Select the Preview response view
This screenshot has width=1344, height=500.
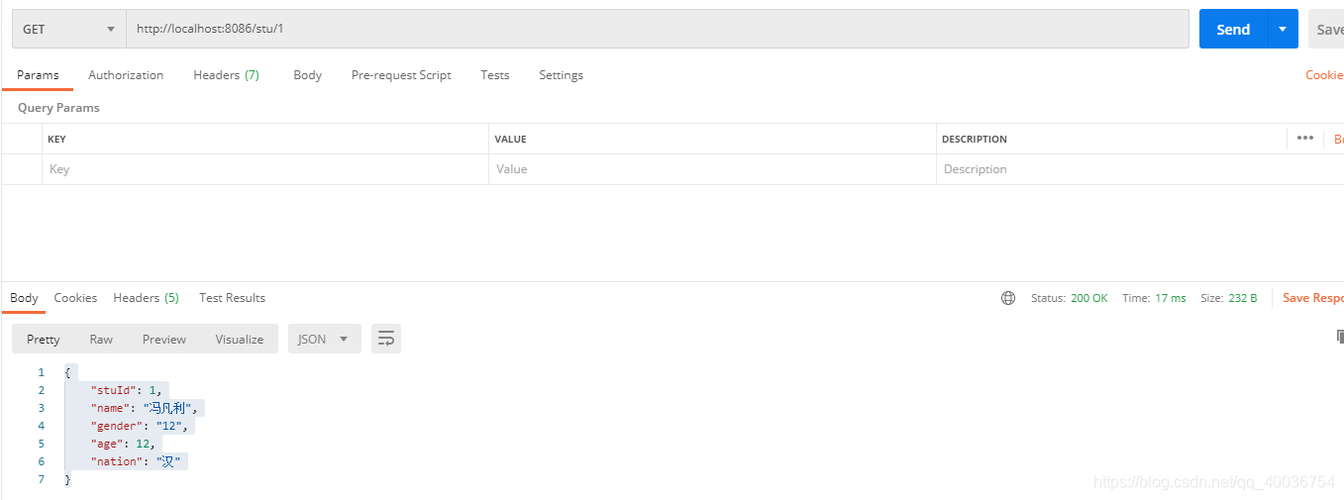pos(164,339)
